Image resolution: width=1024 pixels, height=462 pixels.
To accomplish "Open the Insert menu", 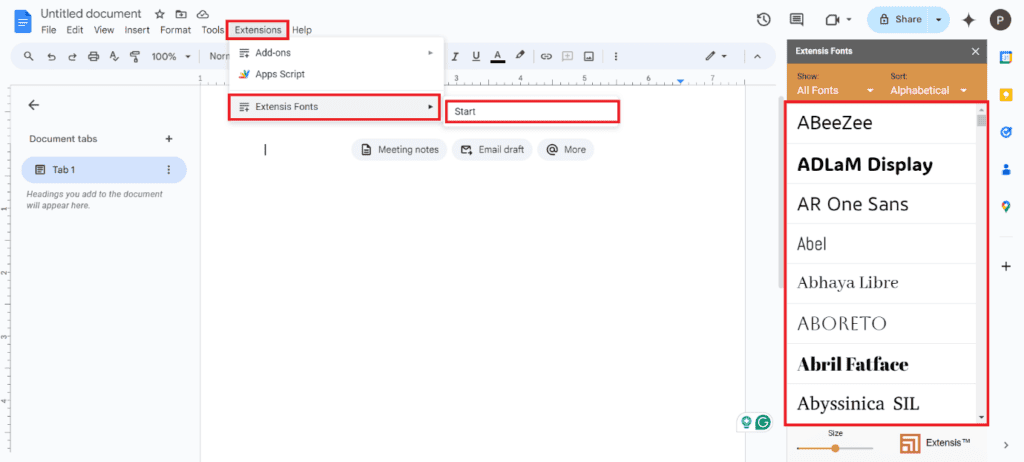I will point(137,30).
